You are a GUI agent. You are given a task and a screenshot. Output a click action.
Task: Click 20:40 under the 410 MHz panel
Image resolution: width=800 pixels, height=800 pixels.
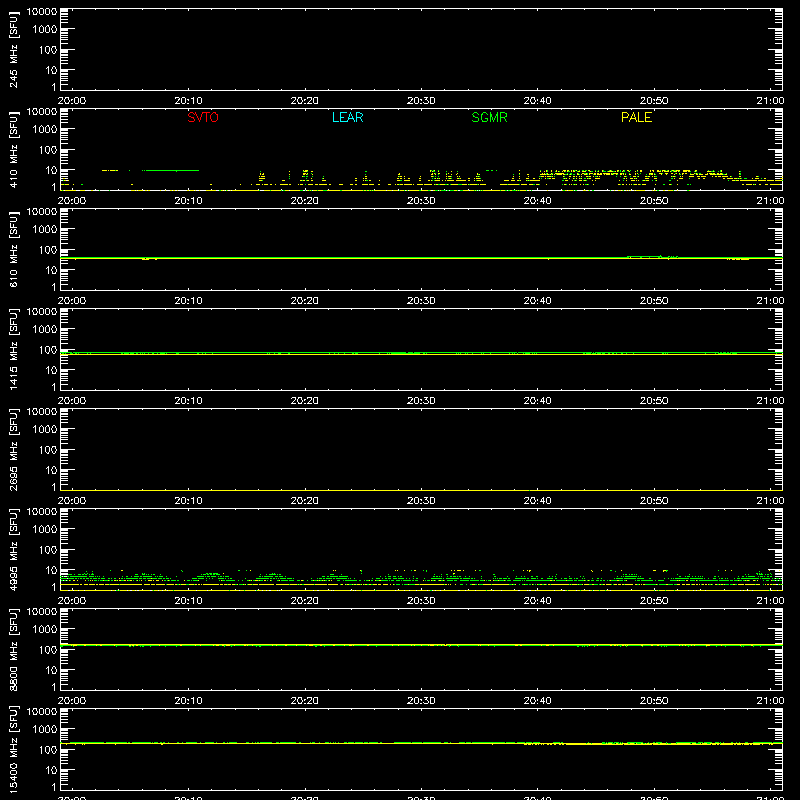coord(537,201)
